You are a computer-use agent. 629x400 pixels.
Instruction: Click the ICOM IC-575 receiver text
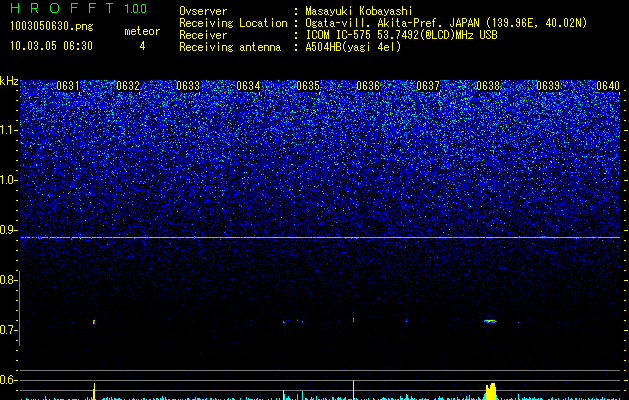click(x=401, y=35)
